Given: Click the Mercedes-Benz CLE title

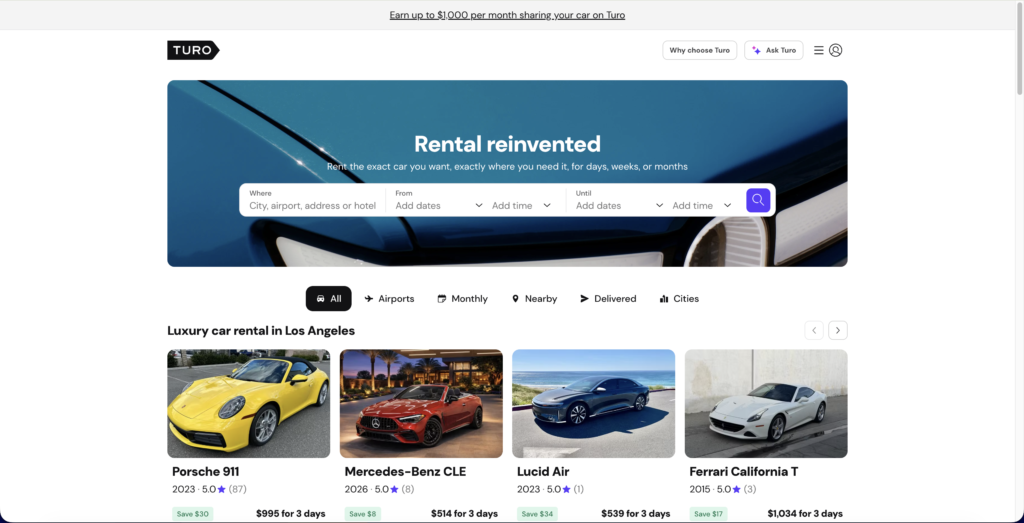Looking at the screenshot, I should coord(406,471).
